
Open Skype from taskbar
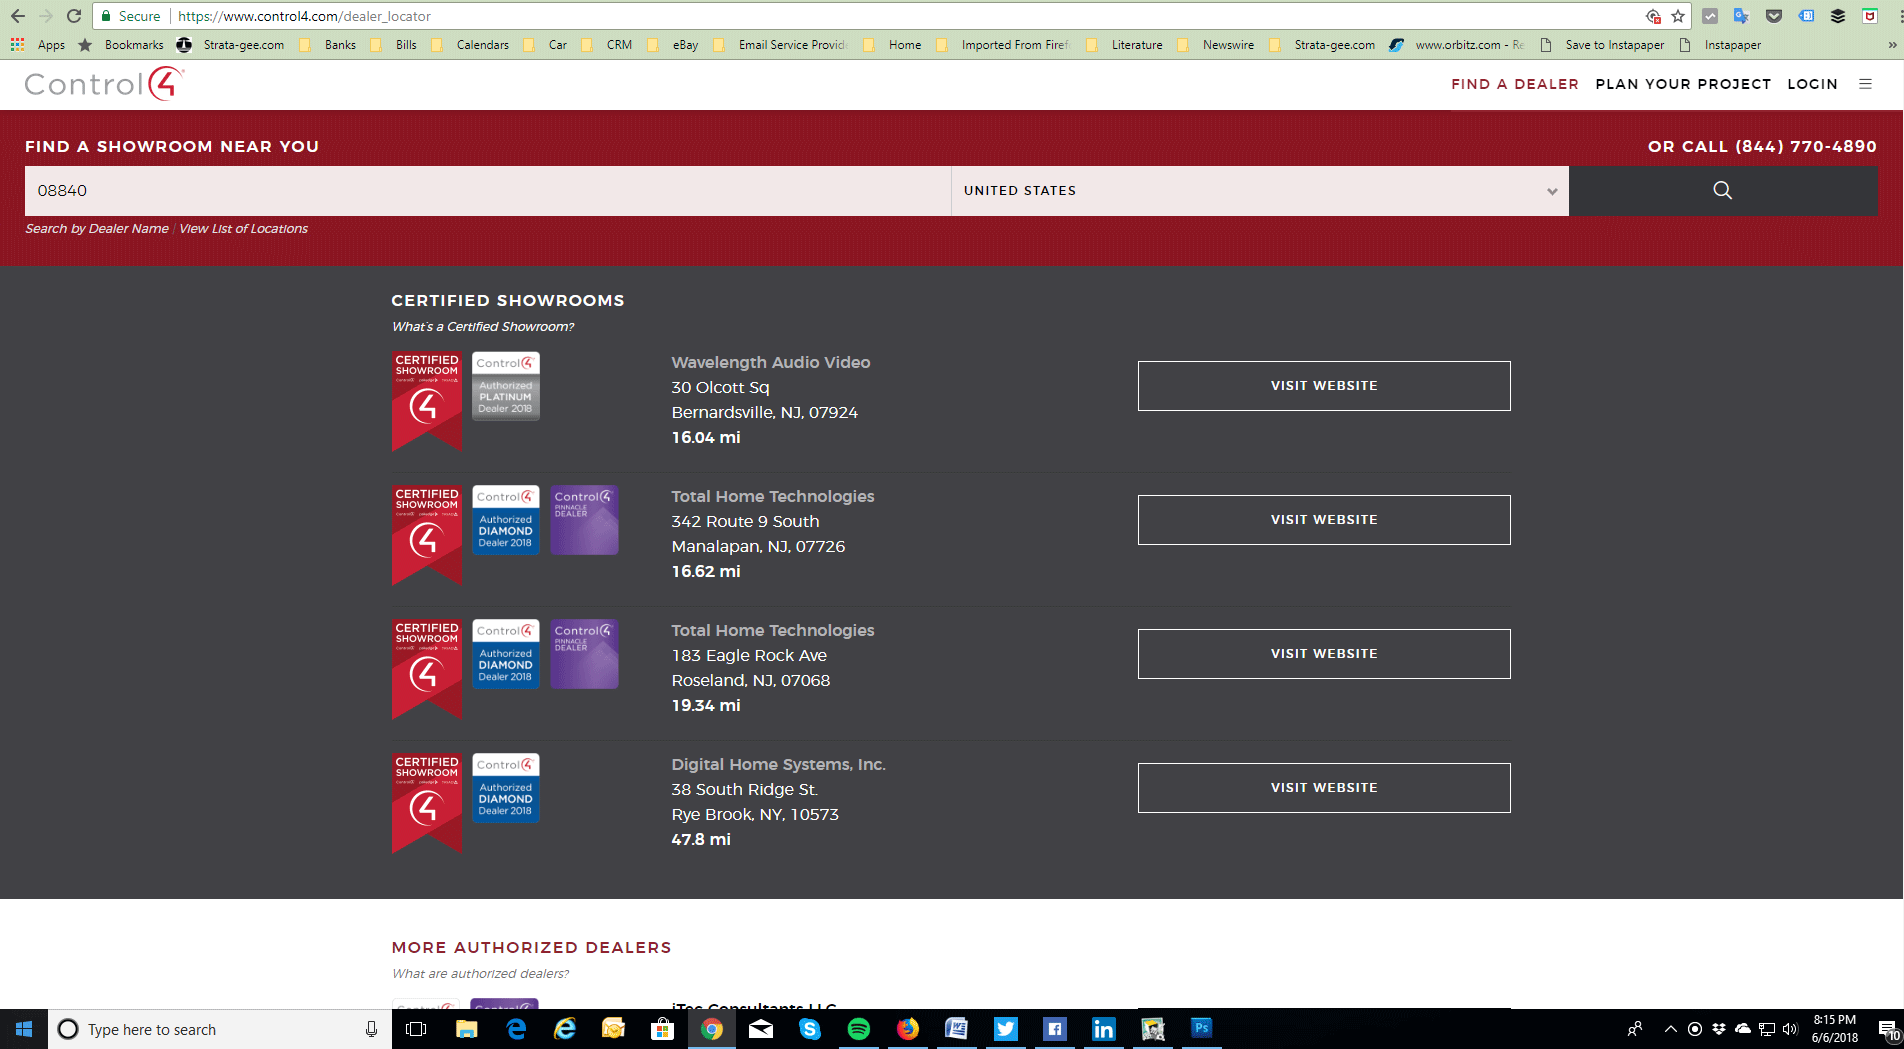point(810,1029)
